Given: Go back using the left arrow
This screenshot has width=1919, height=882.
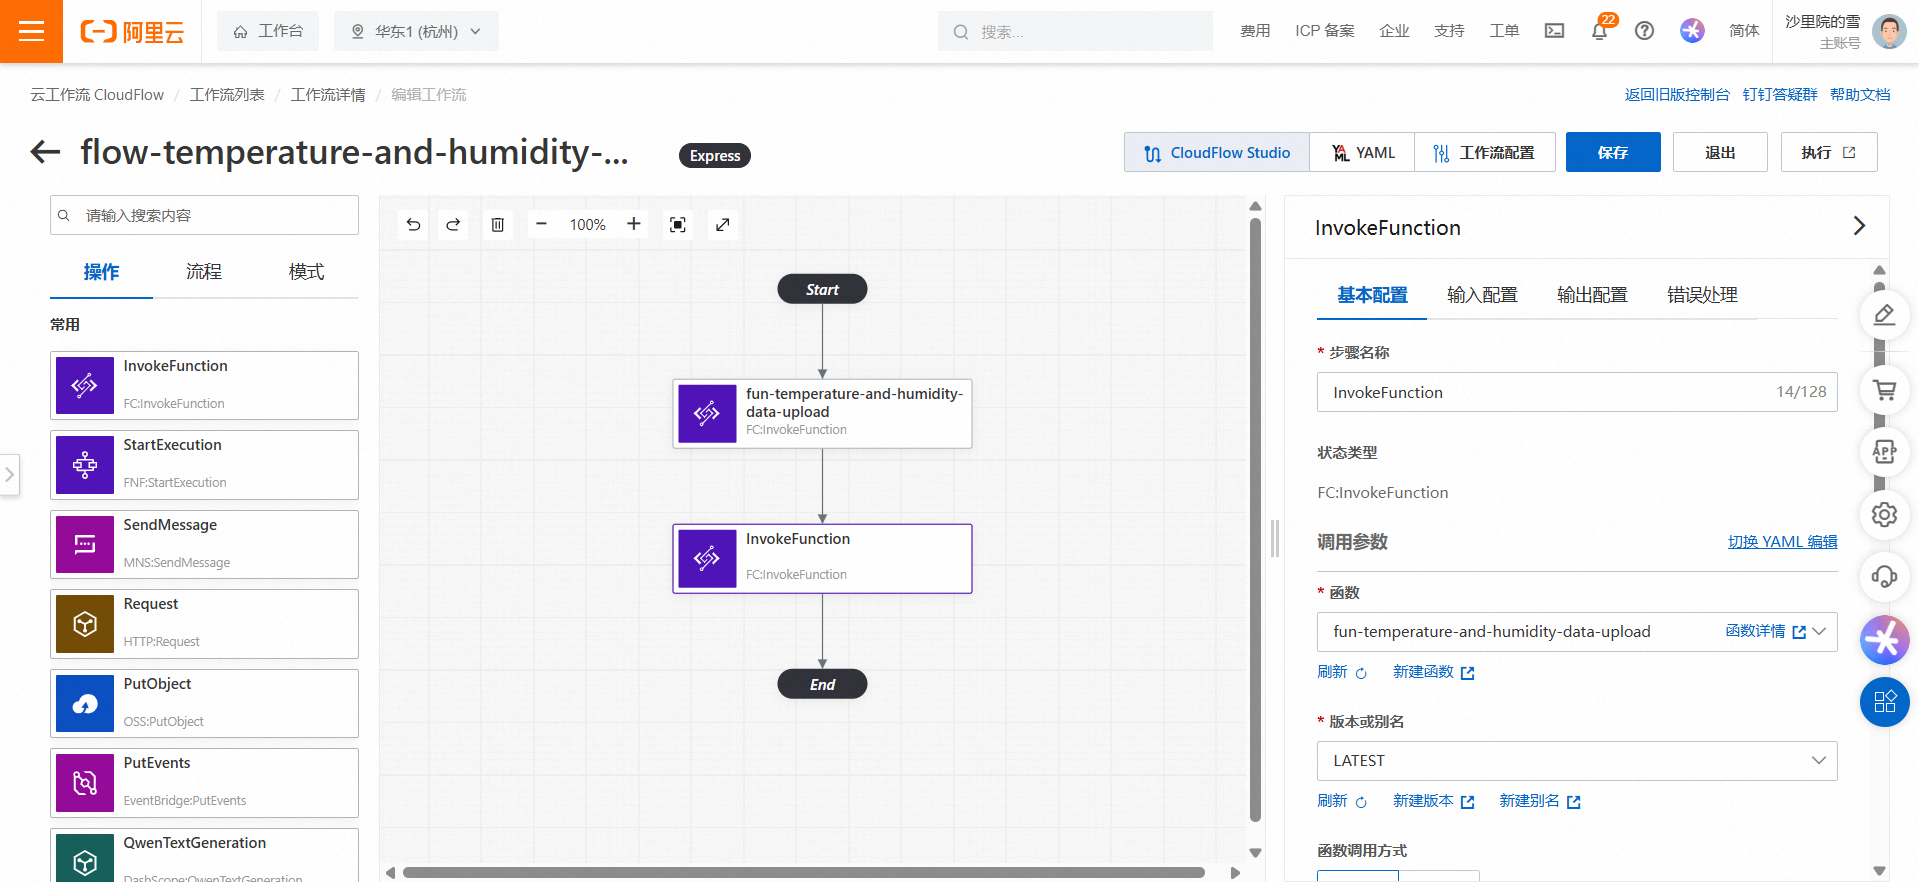Looking at the screenshot, I should 45,152.
